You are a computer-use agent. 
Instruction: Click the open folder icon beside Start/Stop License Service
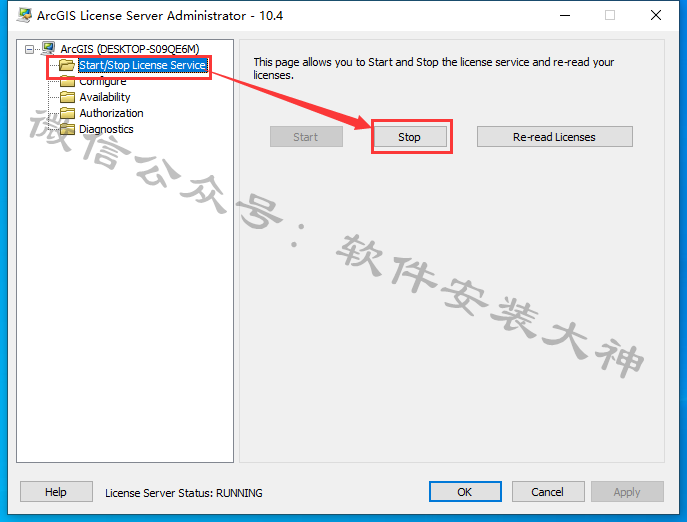67,65
